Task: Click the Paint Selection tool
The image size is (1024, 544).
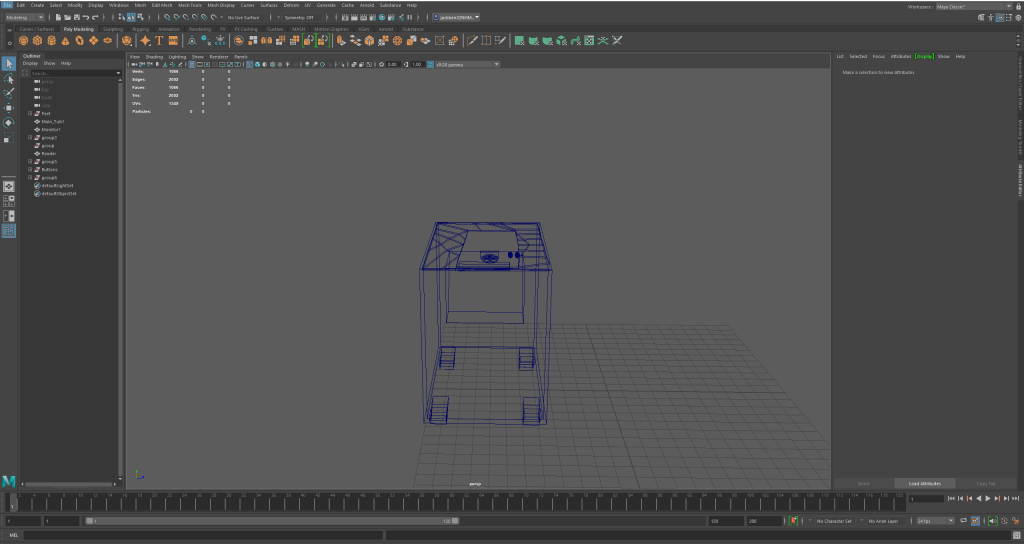Action: (x=9, y=92)
